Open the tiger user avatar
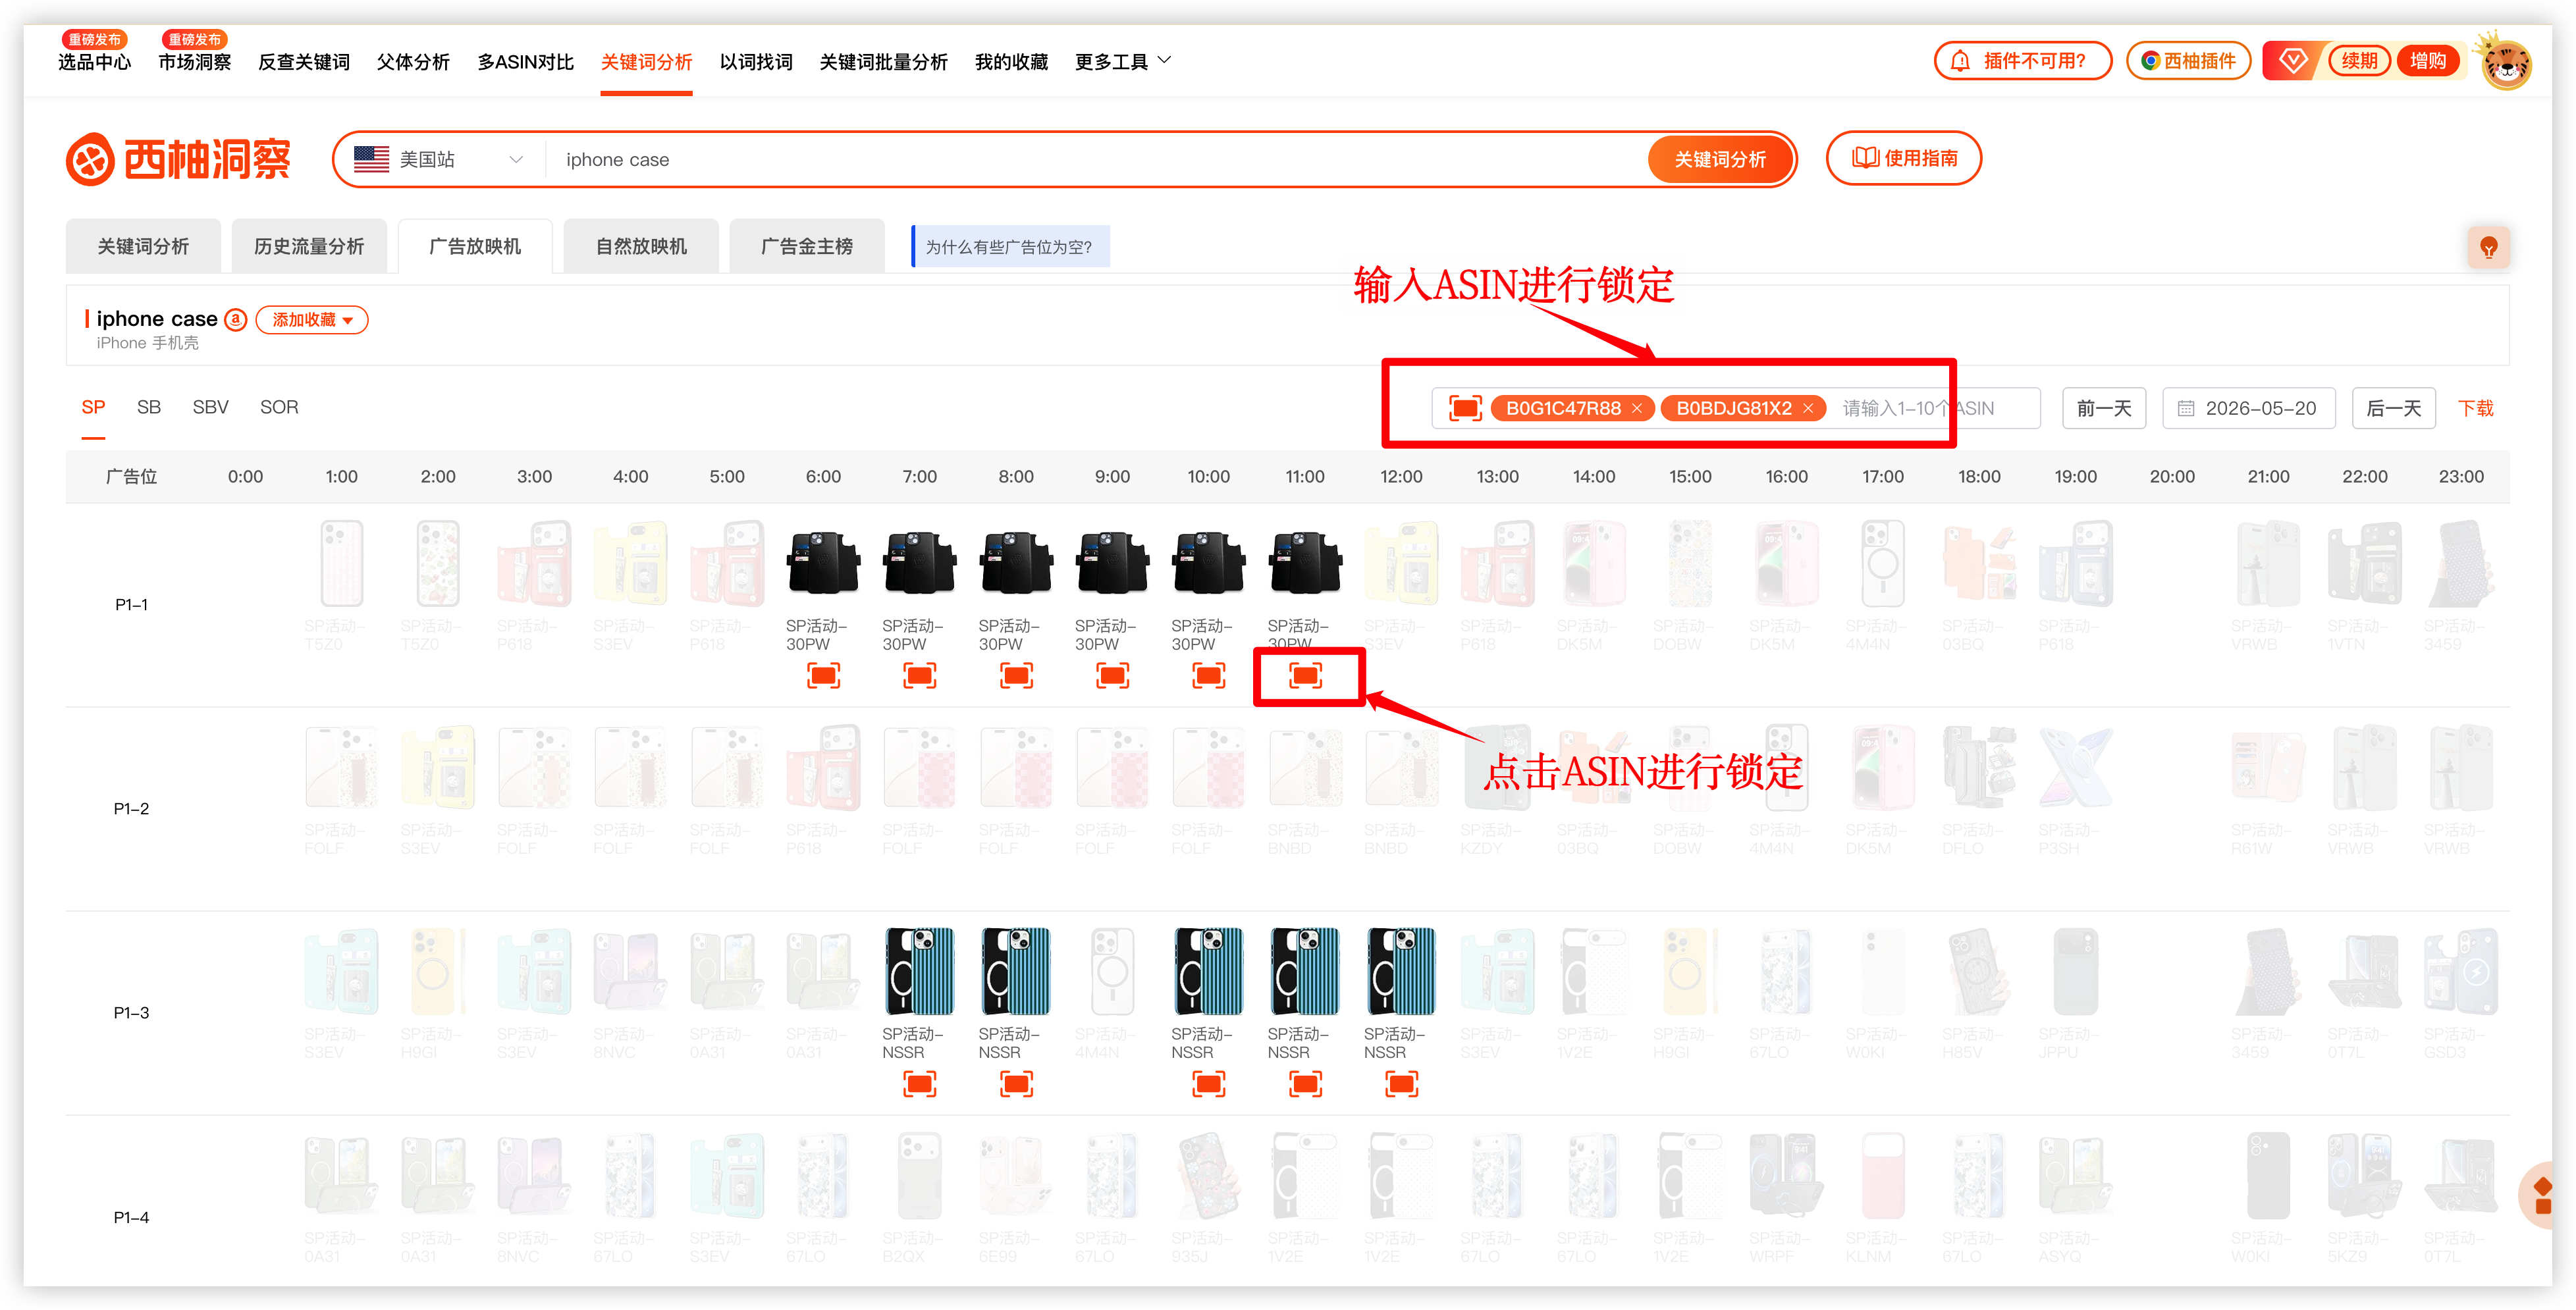The width and height of the screenshot is (2576, 1310). [2505, 62]
